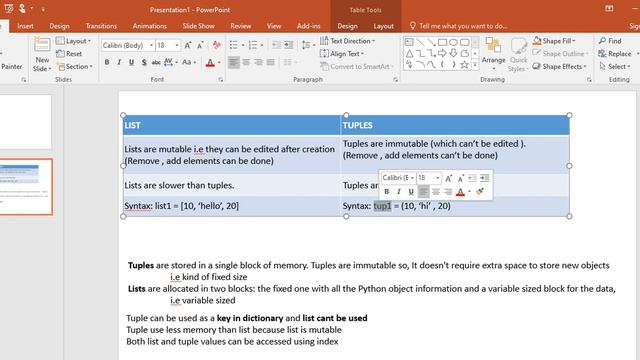The height and width of the screenshot is (360, 640).
Task: Open the Arrange menu
Action: click(493, 55)
